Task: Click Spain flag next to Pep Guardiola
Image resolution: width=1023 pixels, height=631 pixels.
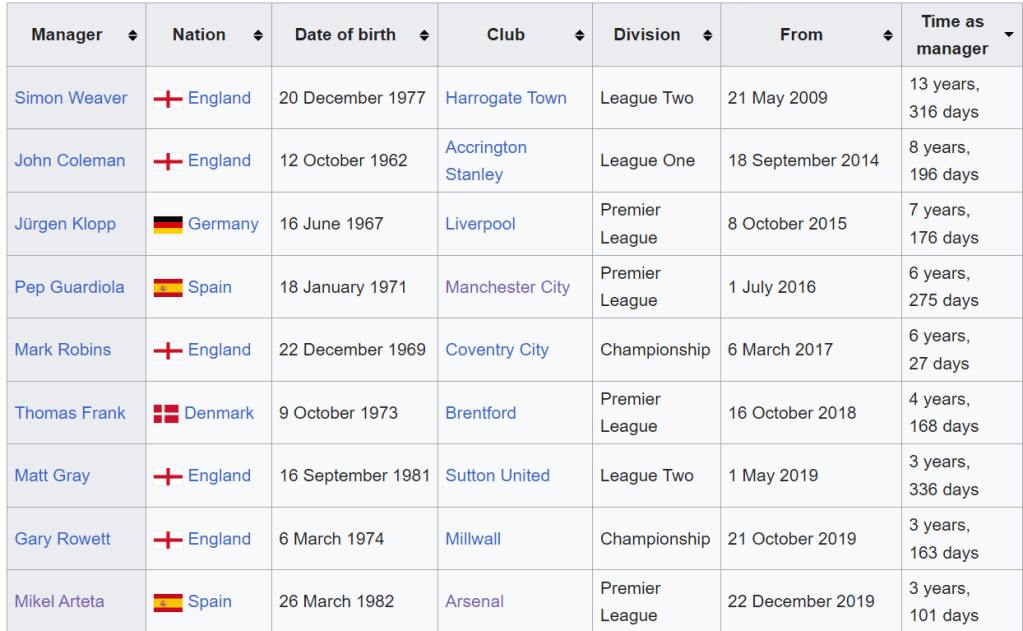Action: (x=168, y=287)
